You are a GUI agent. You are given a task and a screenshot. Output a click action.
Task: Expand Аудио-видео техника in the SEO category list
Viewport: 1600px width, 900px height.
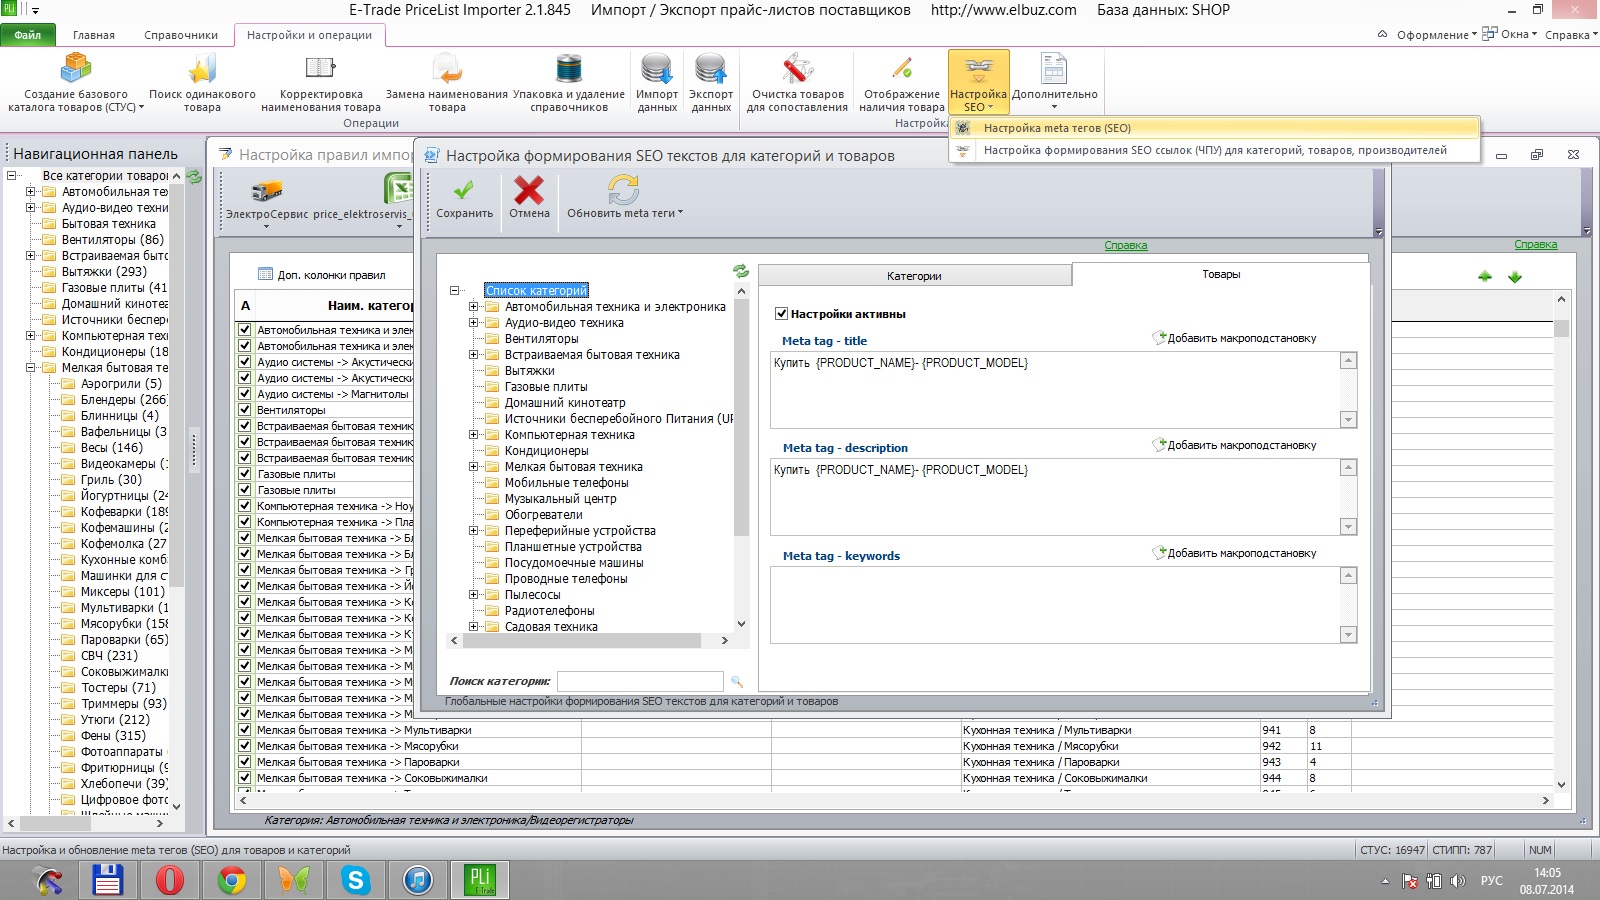(474, 323)
